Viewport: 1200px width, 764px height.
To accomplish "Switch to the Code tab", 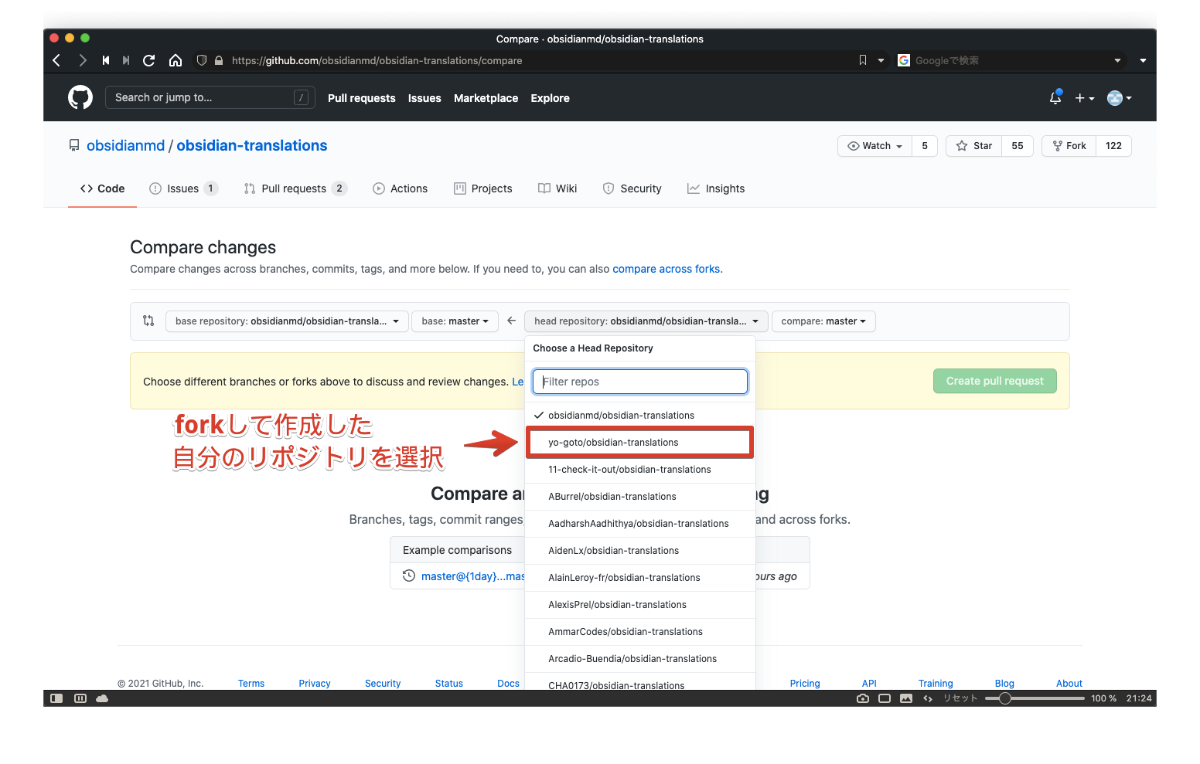I will click(x=103, y=188).
